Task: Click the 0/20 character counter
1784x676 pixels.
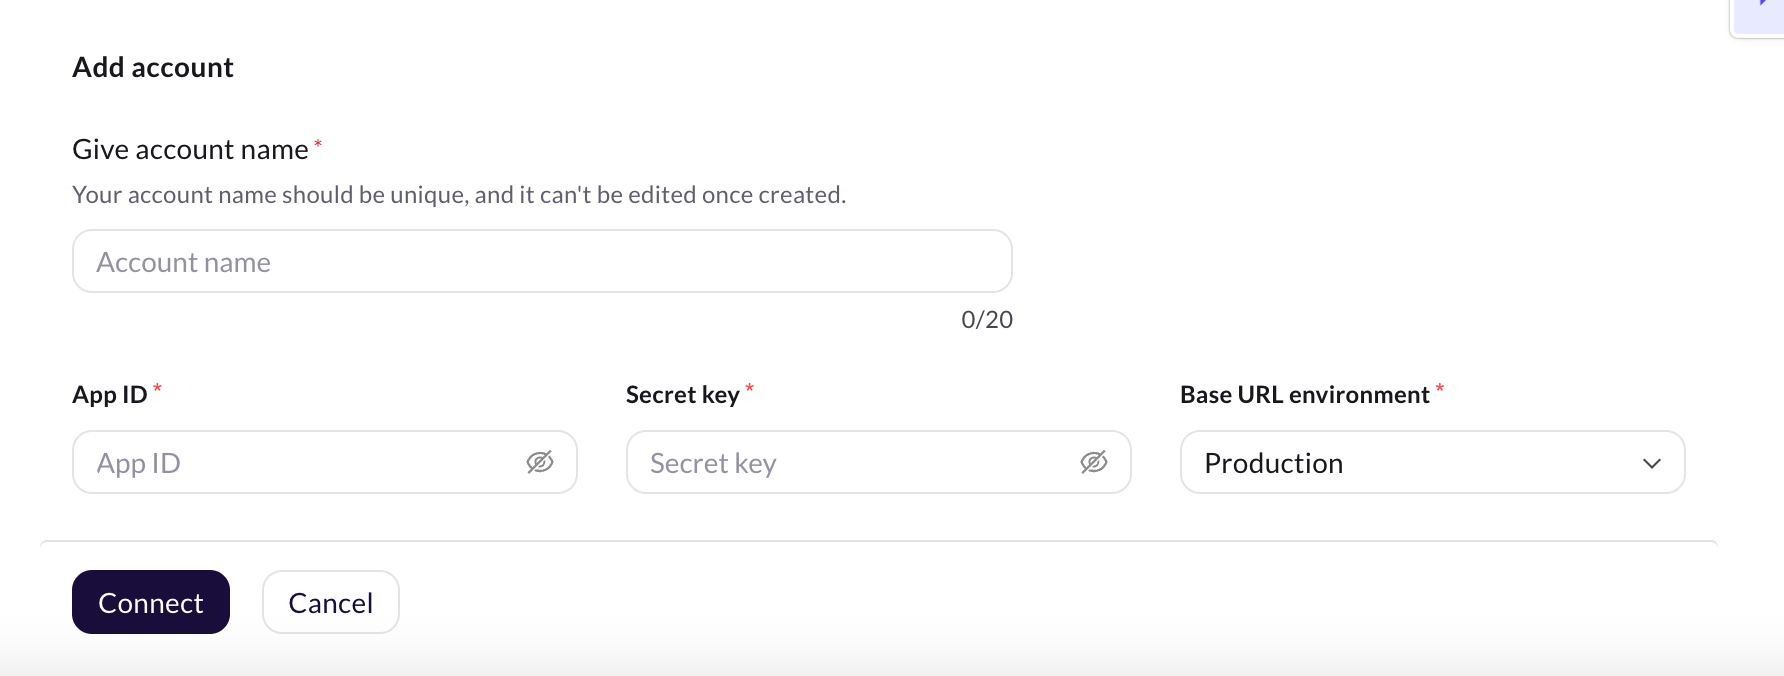Action: (x=986, y=320)
